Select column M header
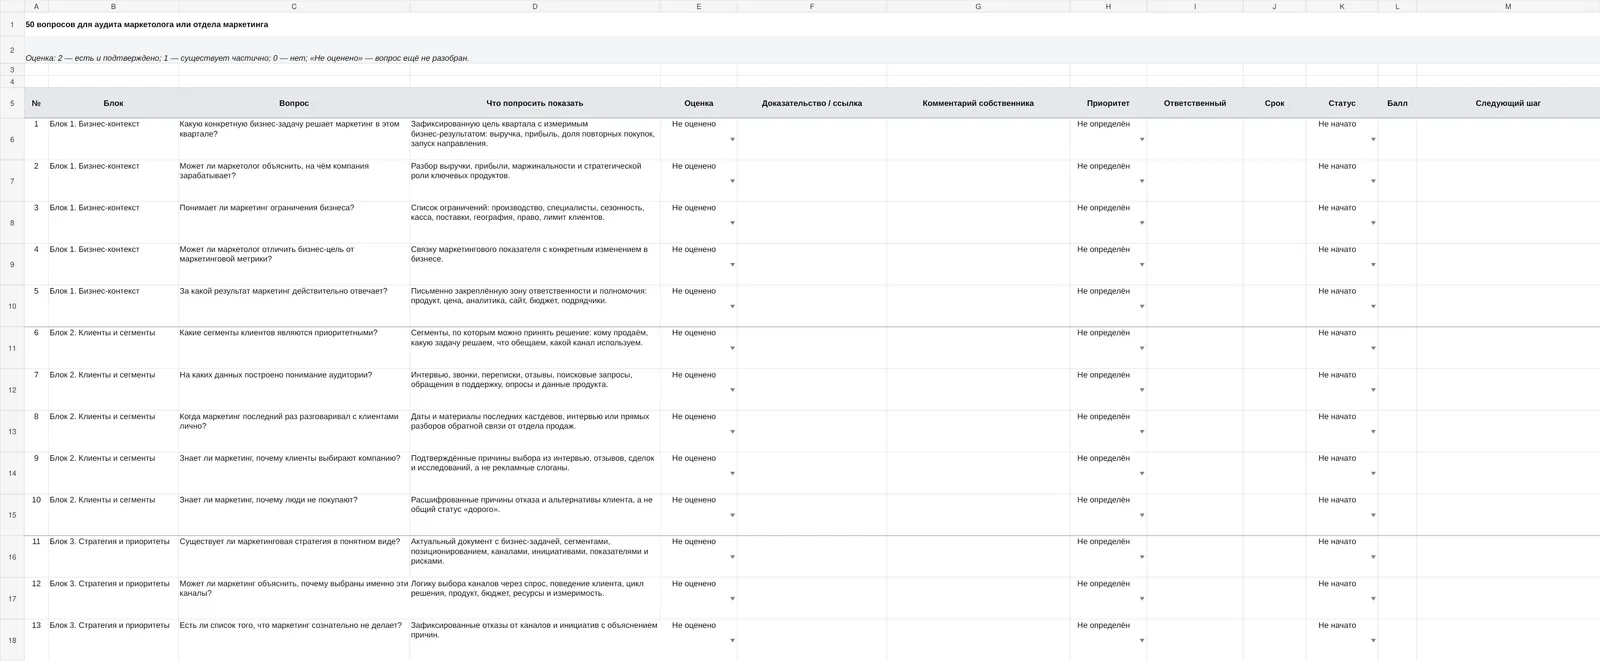The width and height of the screenshot is (1600, 661). pos(1508,6)
